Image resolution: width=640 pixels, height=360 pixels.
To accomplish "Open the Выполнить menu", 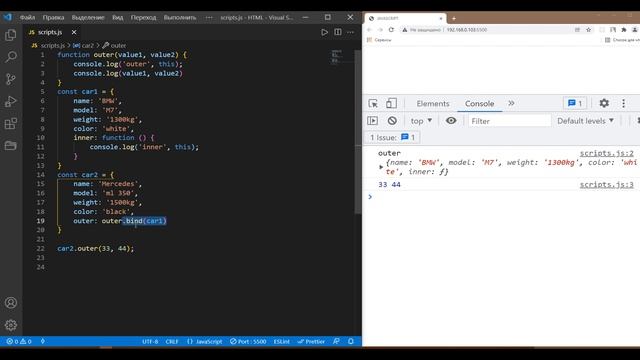I will tap(180, 18).
